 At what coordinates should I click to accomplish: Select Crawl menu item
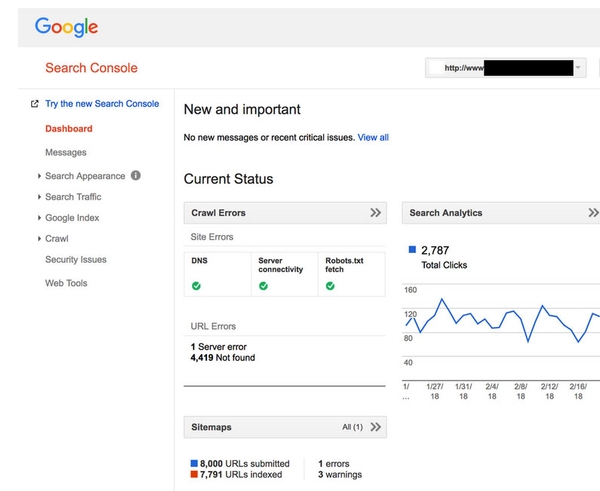[x=57, y=239]
